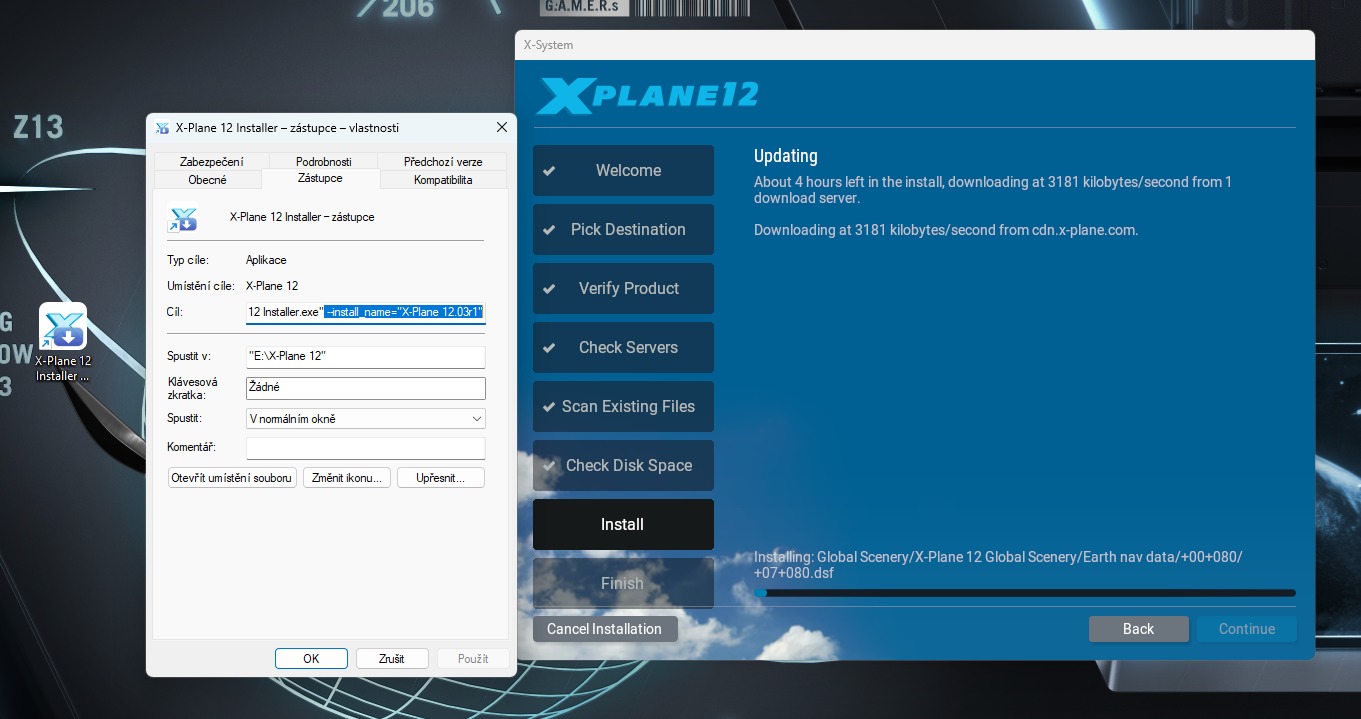Go to the Kompatibilita tab
The image size is (1361, 719).
(x=443, y=180)
